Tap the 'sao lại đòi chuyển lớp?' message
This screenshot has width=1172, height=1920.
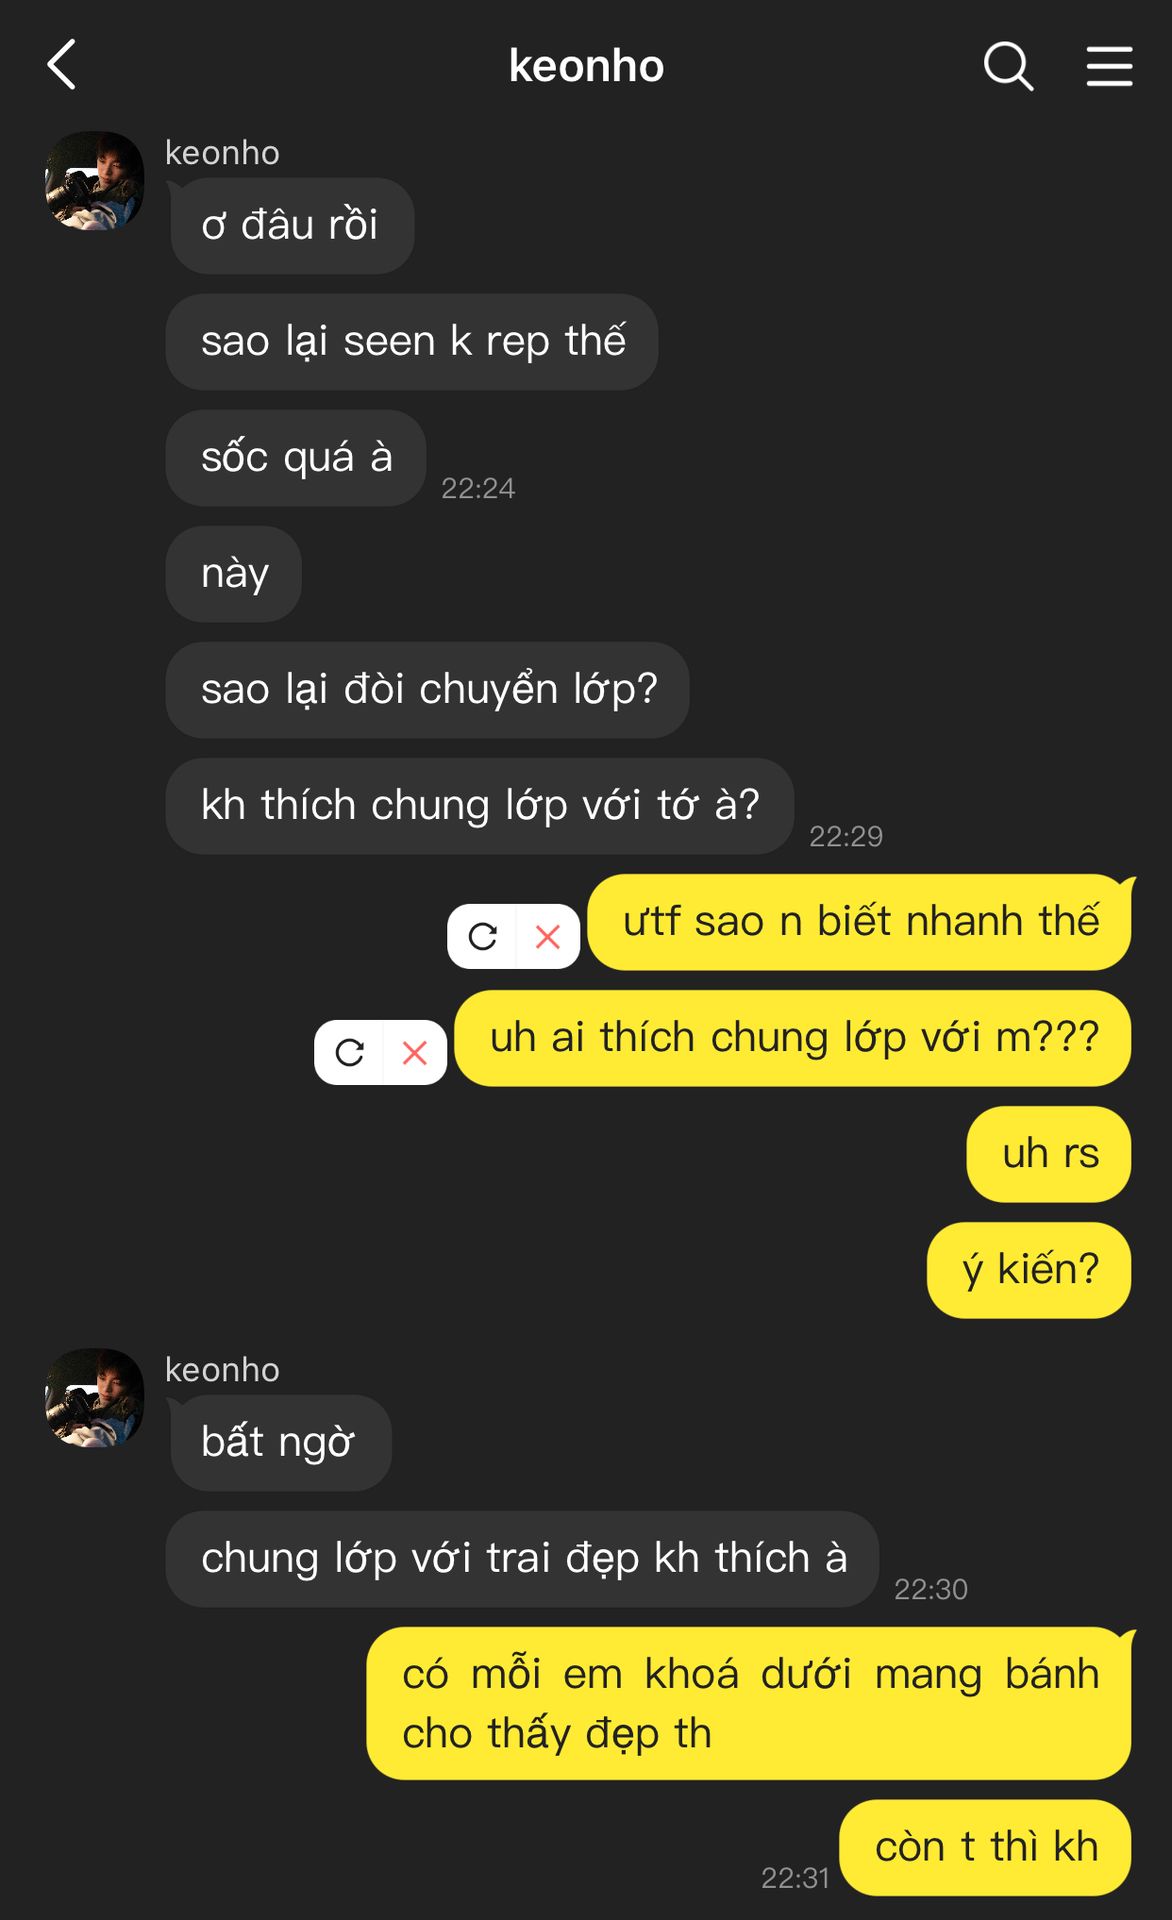point(428,690)
